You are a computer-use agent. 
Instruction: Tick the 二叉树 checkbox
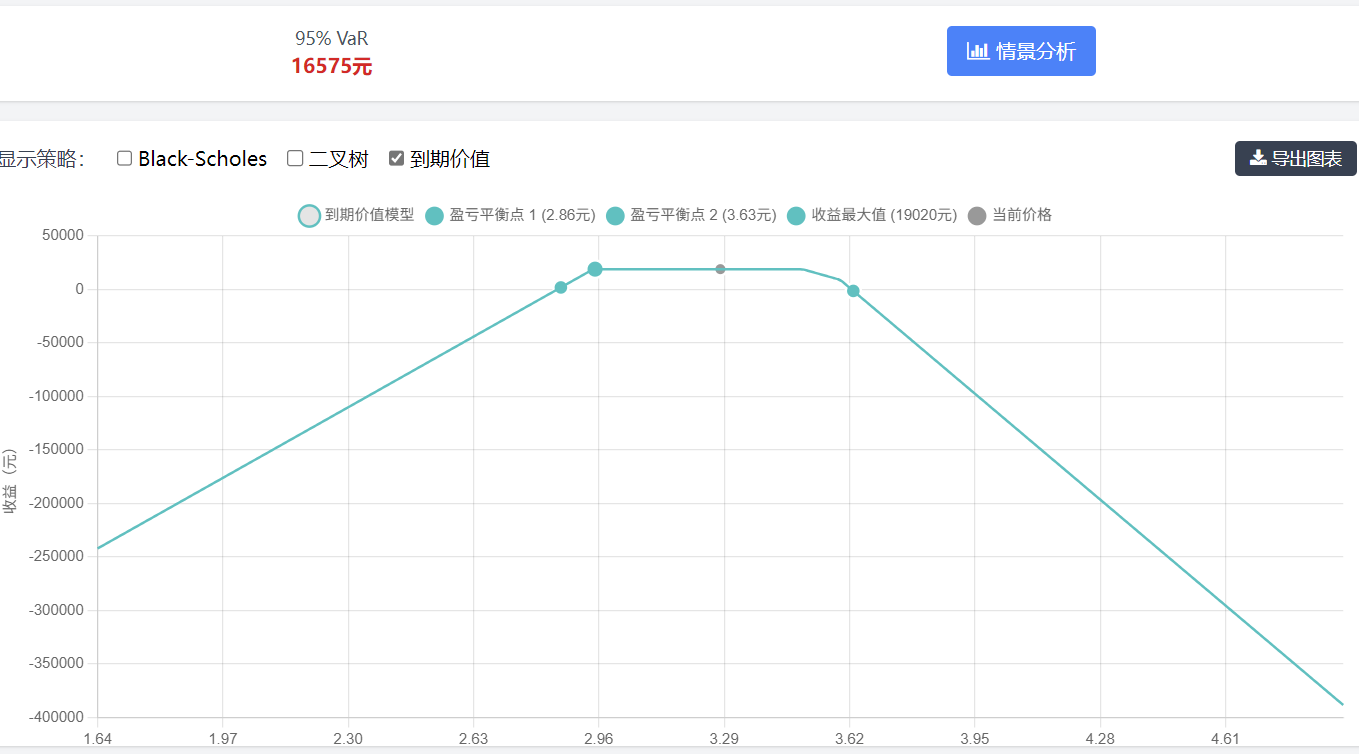point(295,158)
